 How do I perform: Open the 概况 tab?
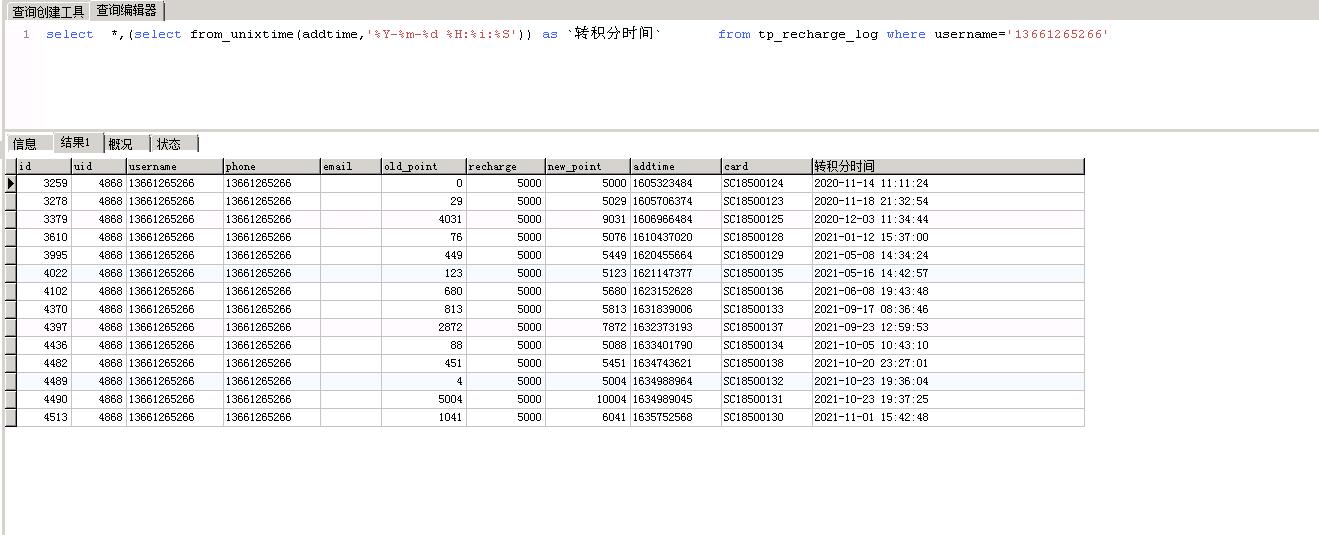pos(121,144)
